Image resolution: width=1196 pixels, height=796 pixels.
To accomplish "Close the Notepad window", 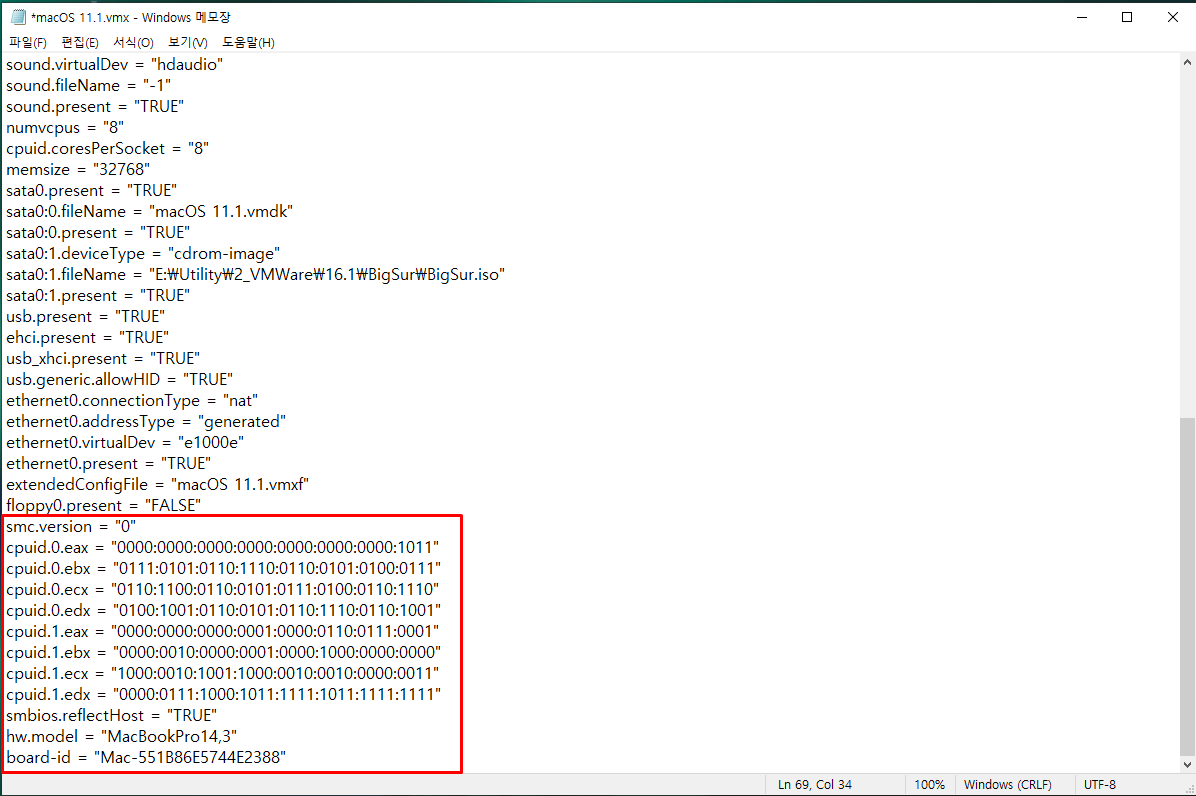I will (1172, 17).
